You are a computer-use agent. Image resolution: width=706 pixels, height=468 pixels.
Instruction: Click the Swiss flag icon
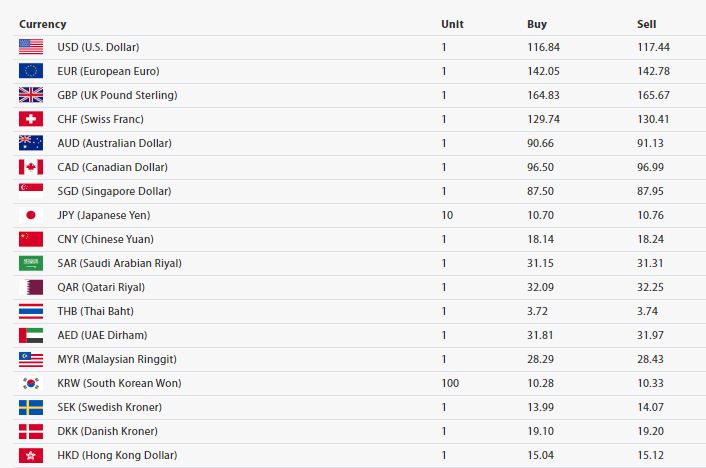coord(31,119)
